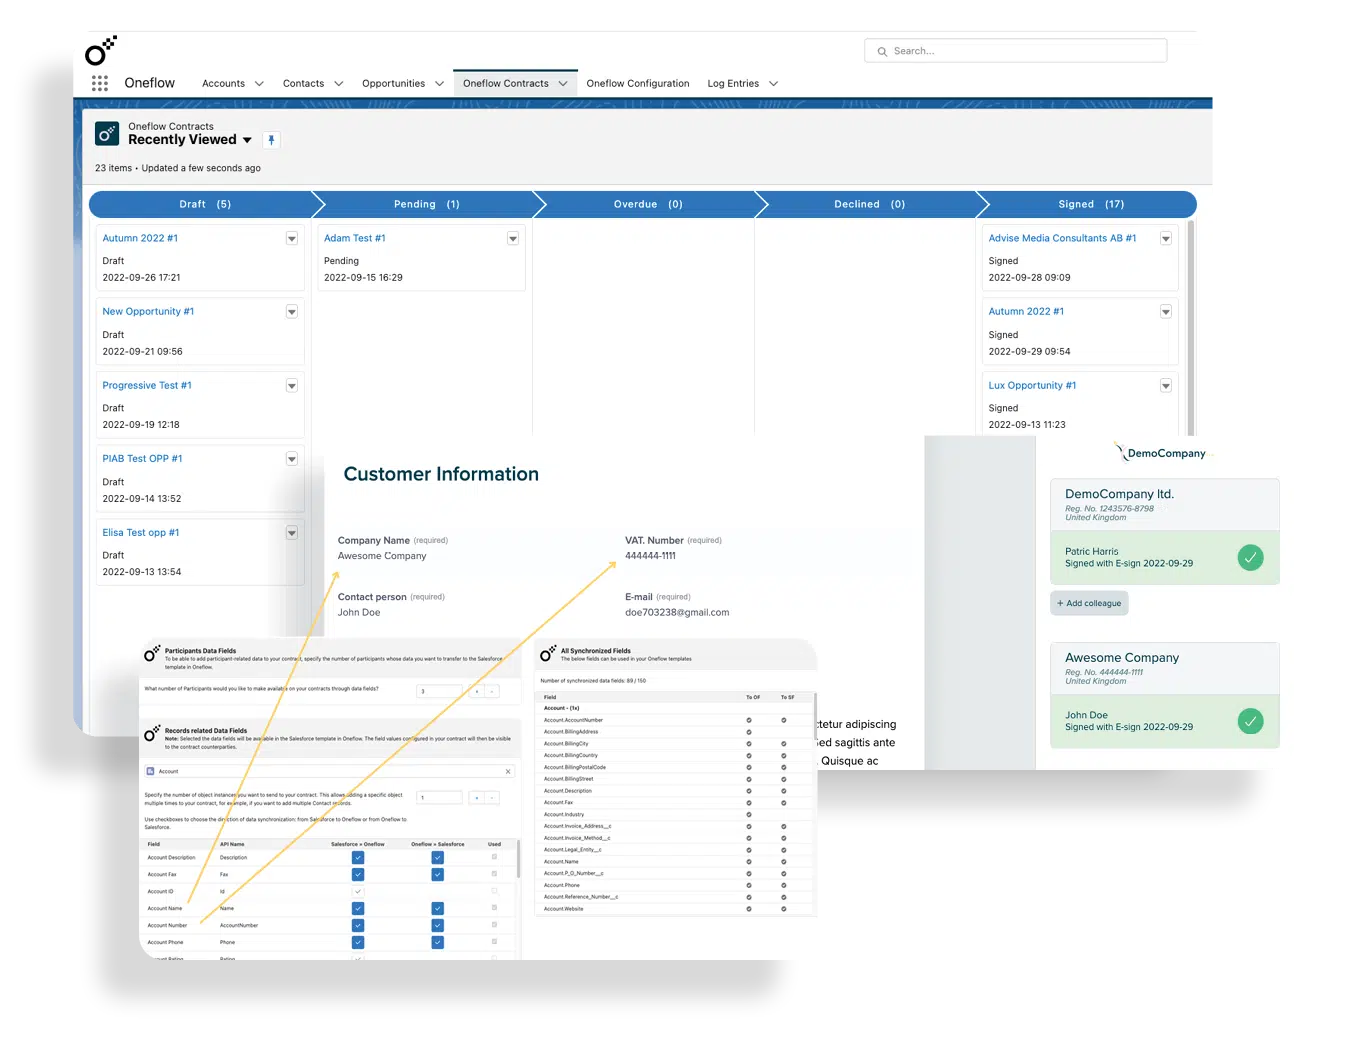This screenshot has height=1050, width=1350.
Task: Click into the Search field
Action: (x=1015, y=51)
